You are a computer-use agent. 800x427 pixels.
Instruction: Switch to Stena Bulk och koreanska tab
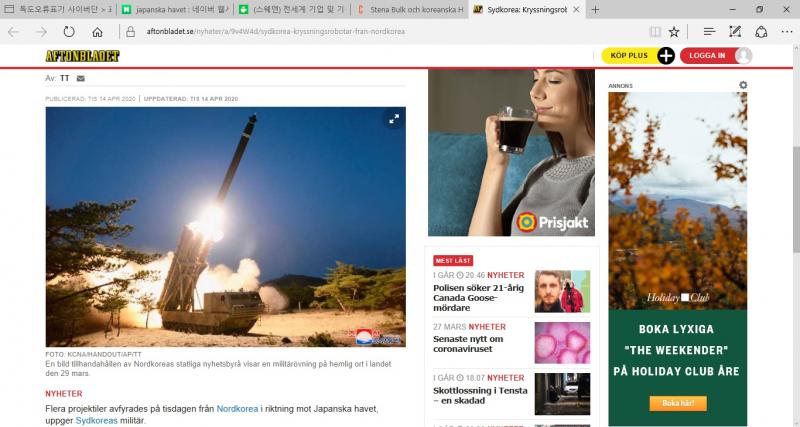[x=410, y=9]
